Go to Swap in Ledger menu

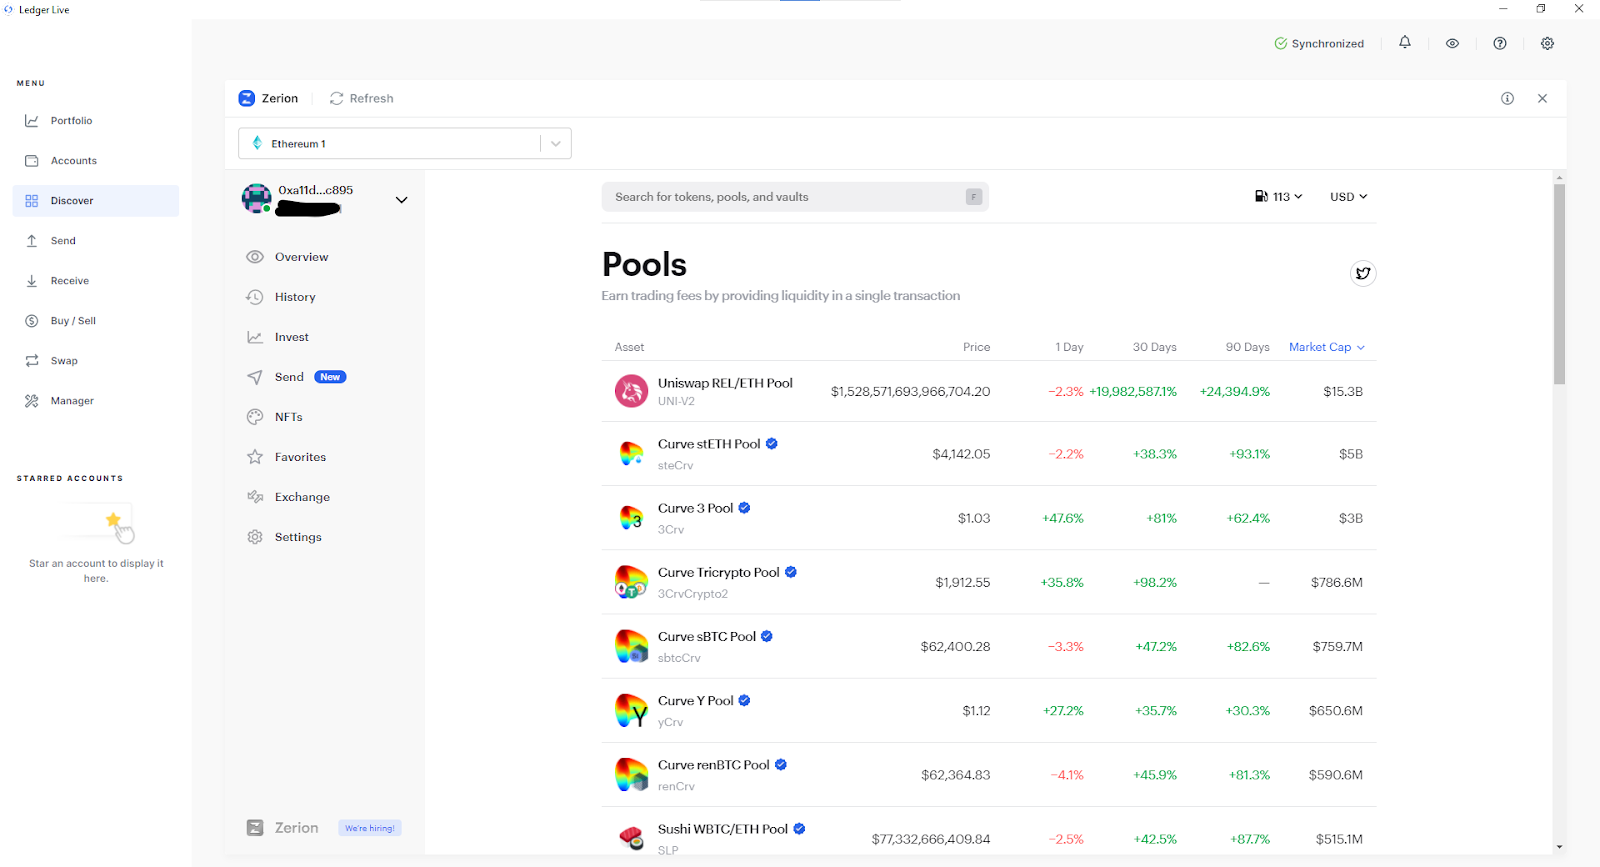96,360
